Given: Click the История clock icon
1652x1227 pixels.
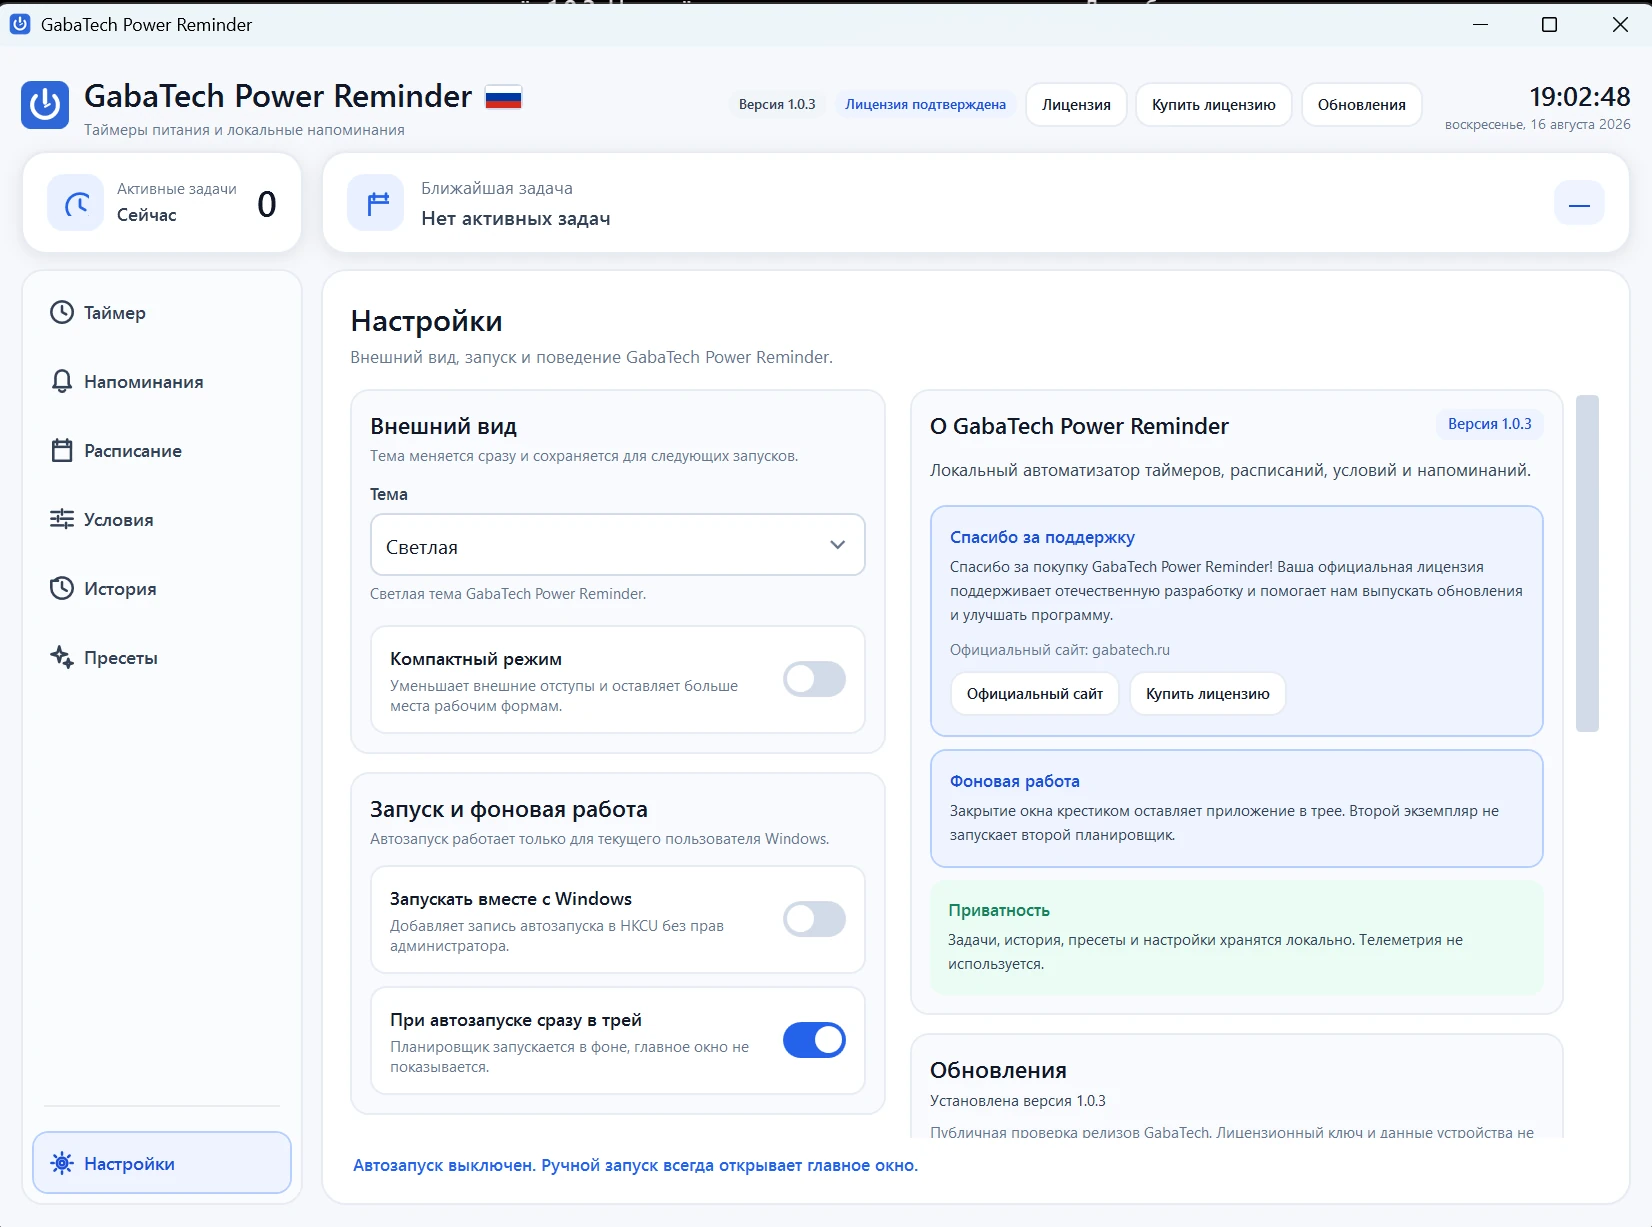Looking at the screenshot, I should [x=62, y=588].
